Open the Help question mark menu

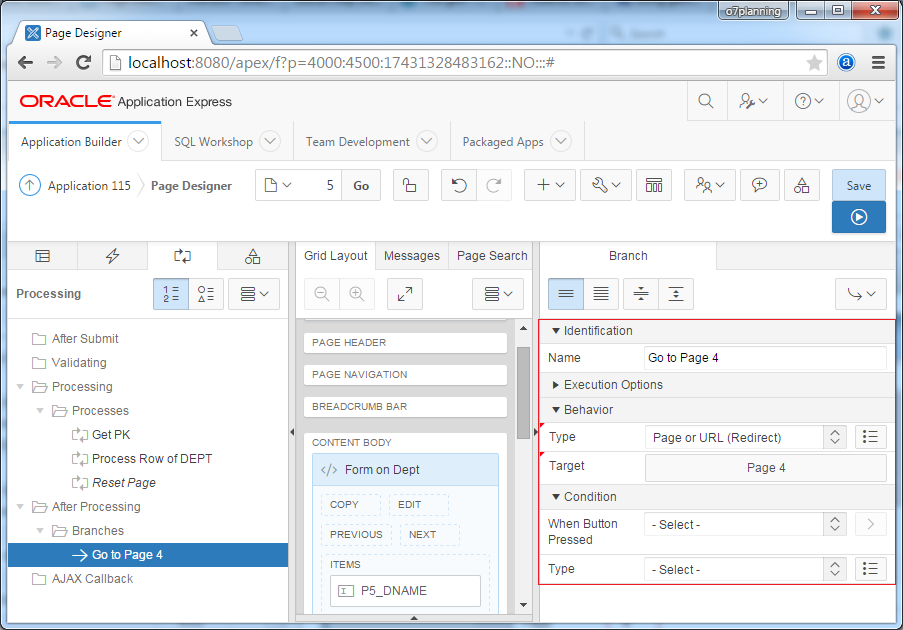pos(809,101)
